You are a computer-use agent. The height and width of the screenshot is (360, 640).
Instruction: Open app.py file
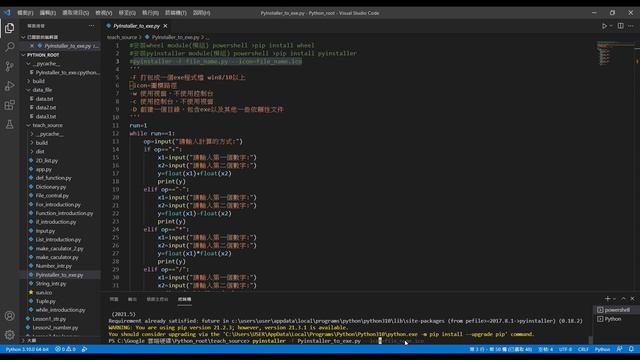click(x=44, y=169)
